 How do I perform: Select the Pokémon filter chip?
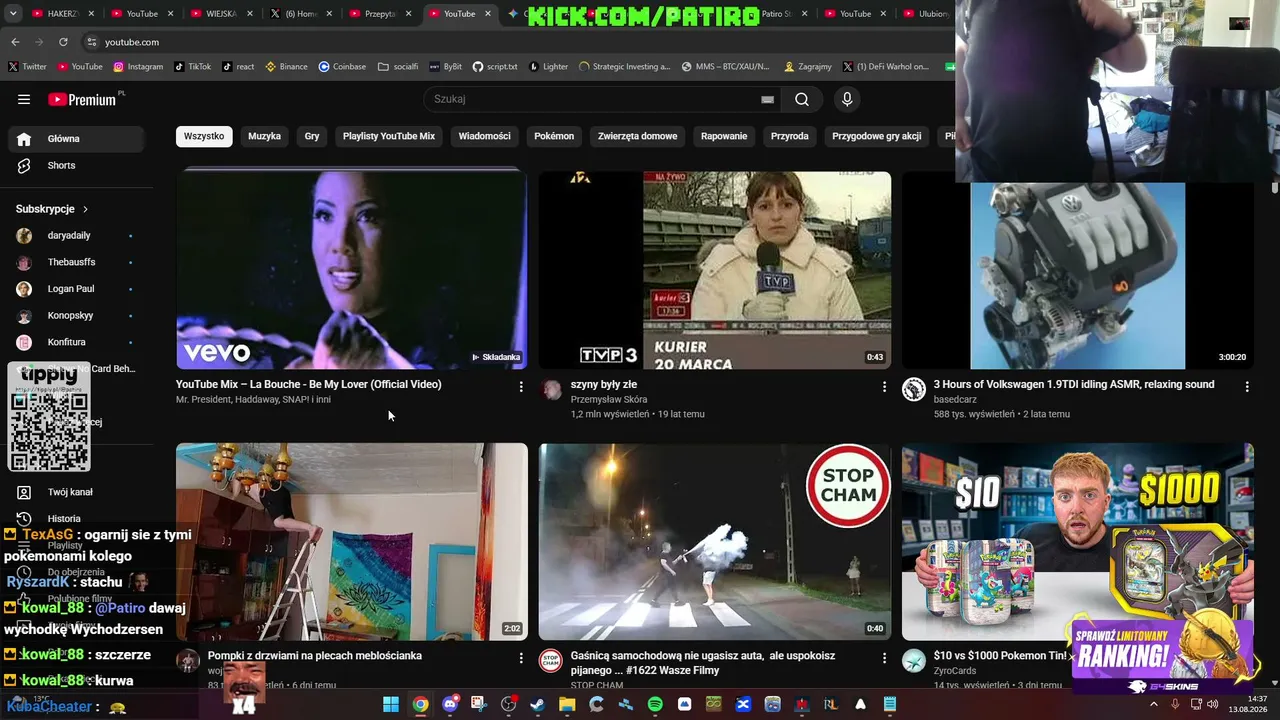[x=554, y=136]
